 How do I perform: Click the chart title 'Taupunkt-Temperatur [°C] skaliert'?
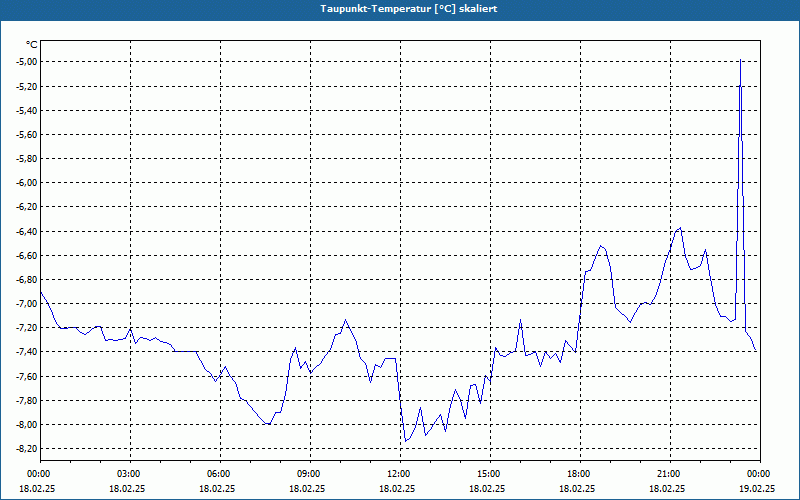[409, 9]
